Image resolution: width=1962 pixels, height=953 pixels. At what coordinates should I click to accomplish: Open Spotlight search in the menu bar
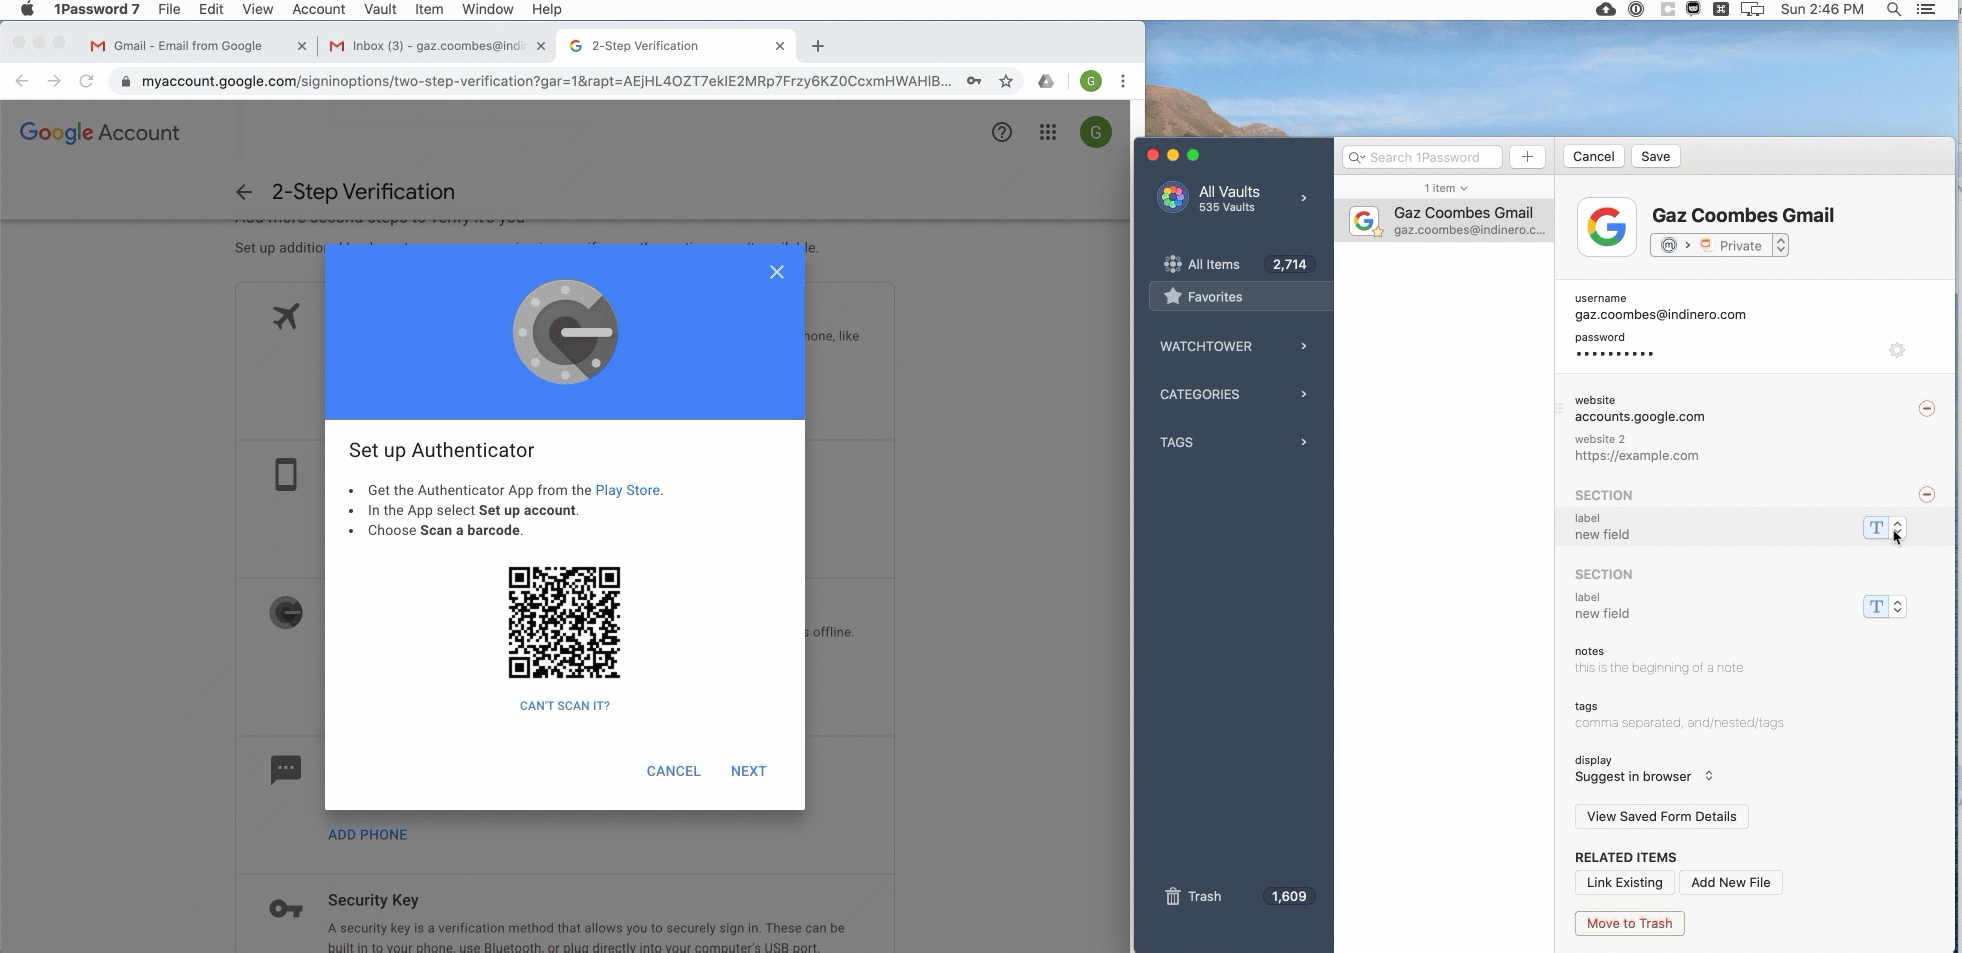pos(1893,9)
